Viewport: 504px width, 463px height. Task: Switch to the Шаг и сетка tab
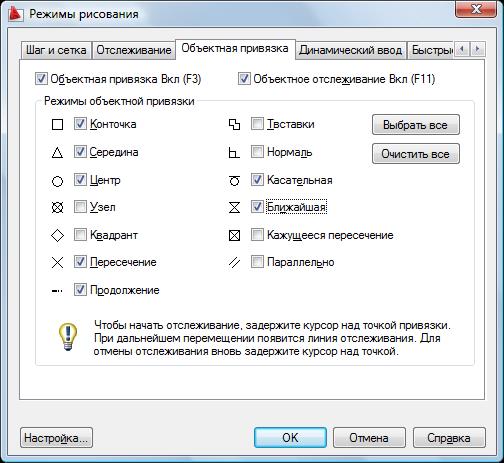pos(56,50)
